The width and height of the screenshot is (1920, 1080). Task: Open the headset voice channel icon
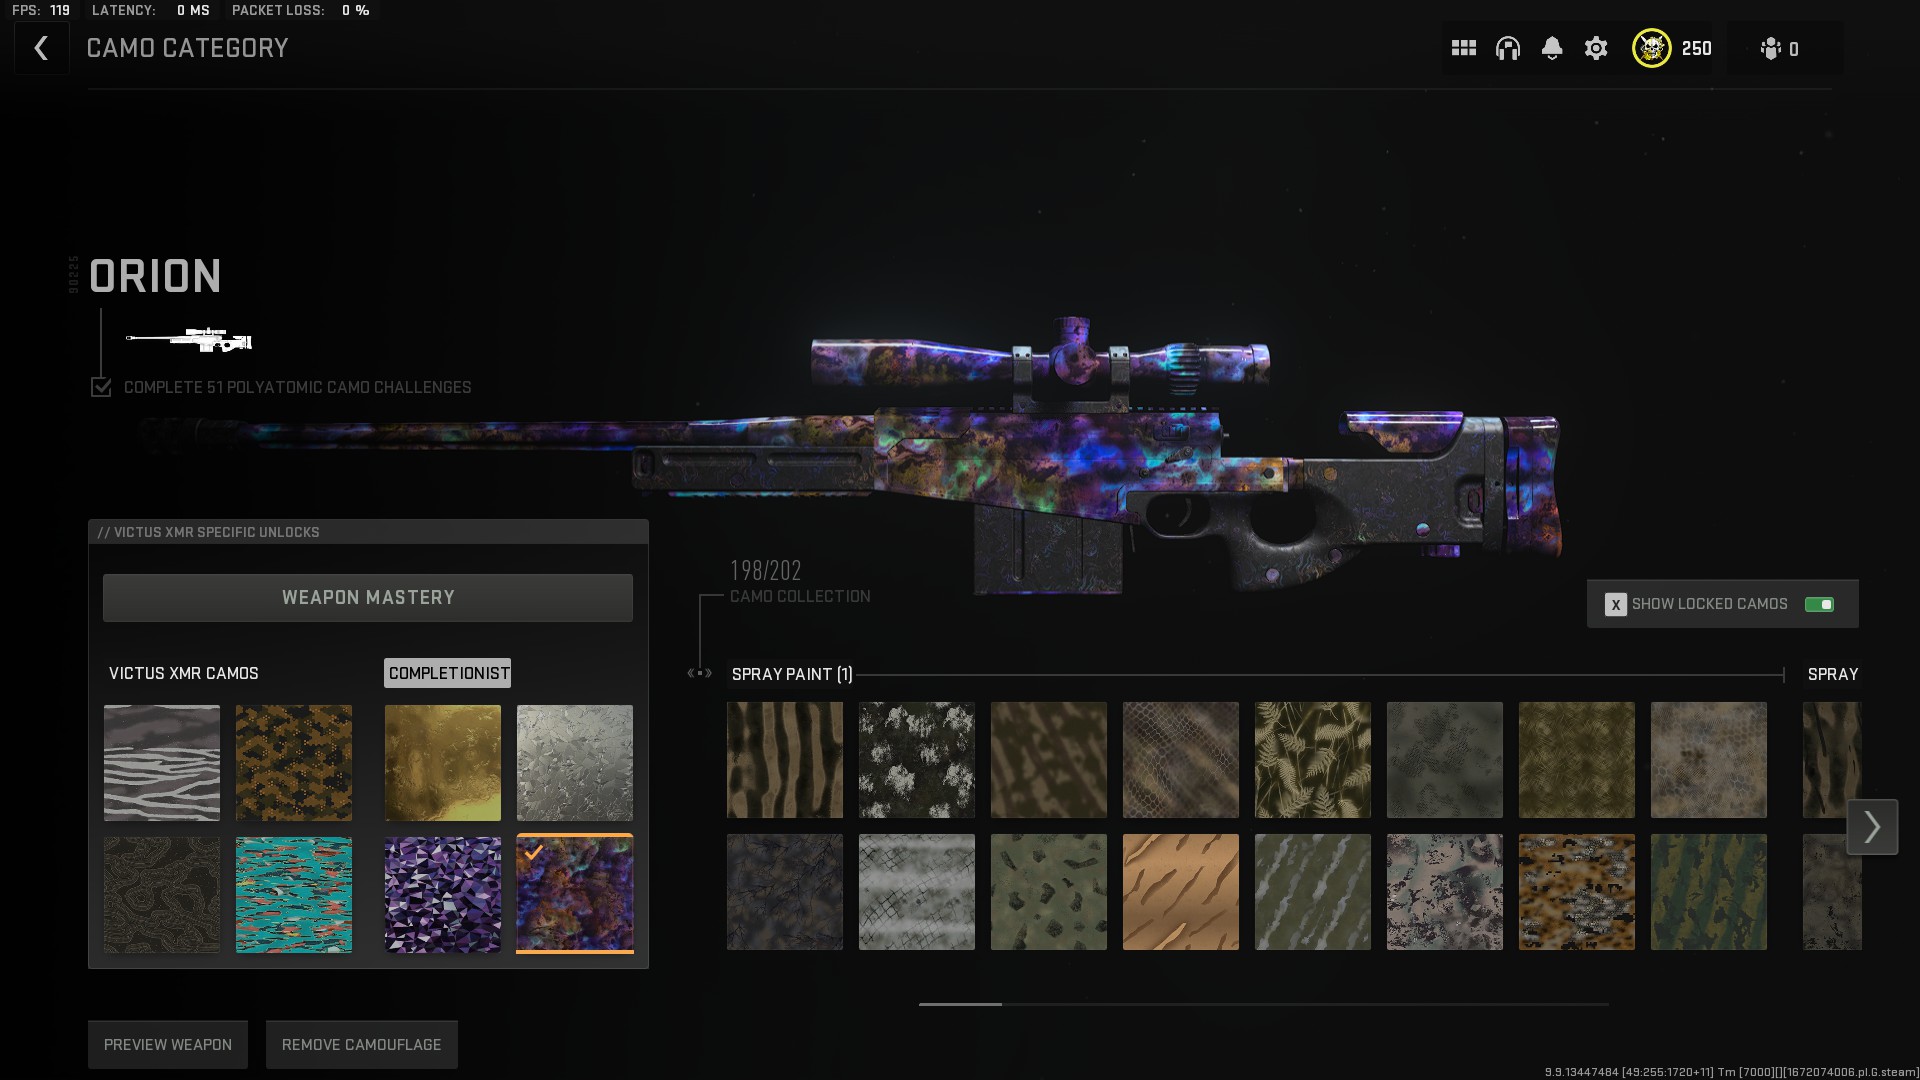pos(1507,48)
